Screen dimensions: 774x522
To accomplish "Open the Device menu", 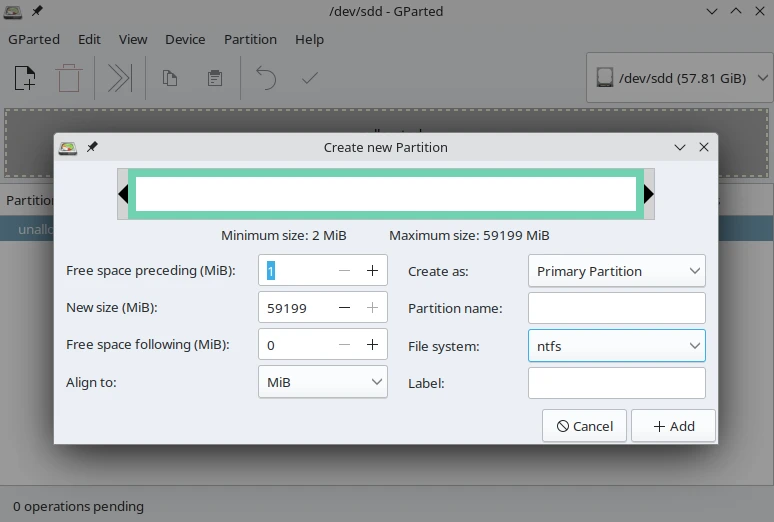I will click(x=185, y=39).
